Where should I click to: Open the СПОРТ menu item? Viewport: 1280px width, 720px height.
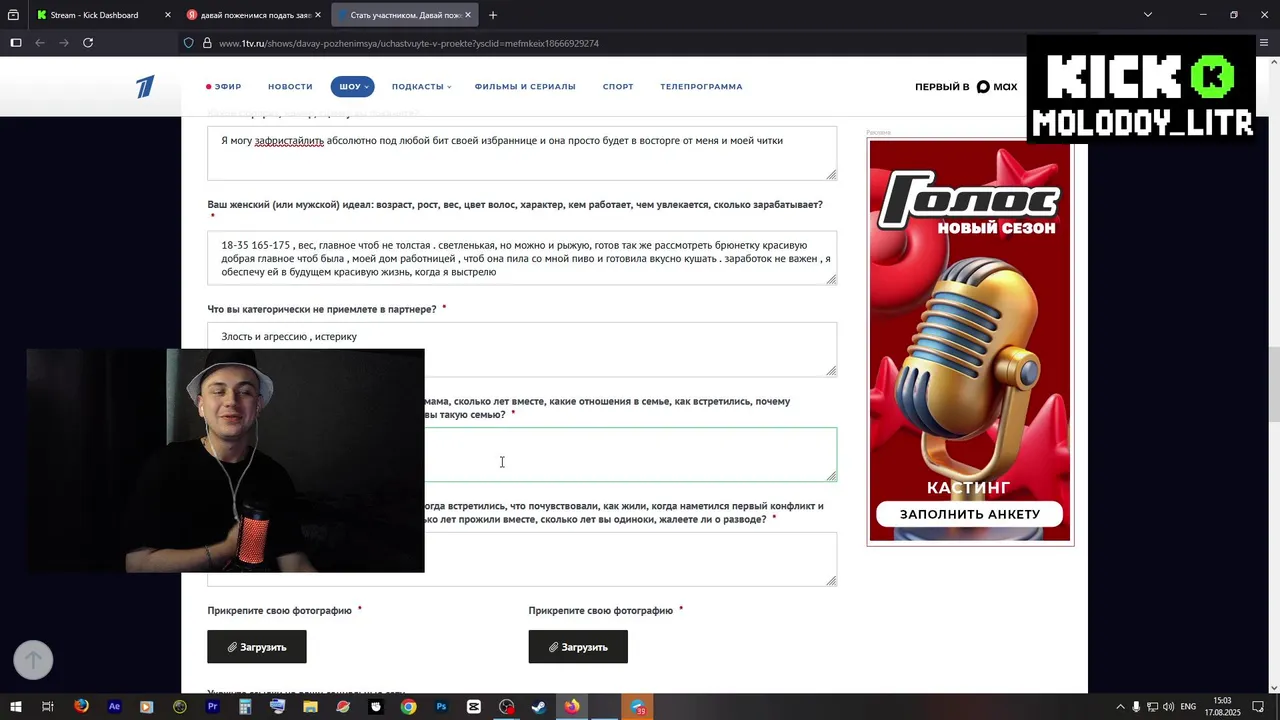[618, 87]
